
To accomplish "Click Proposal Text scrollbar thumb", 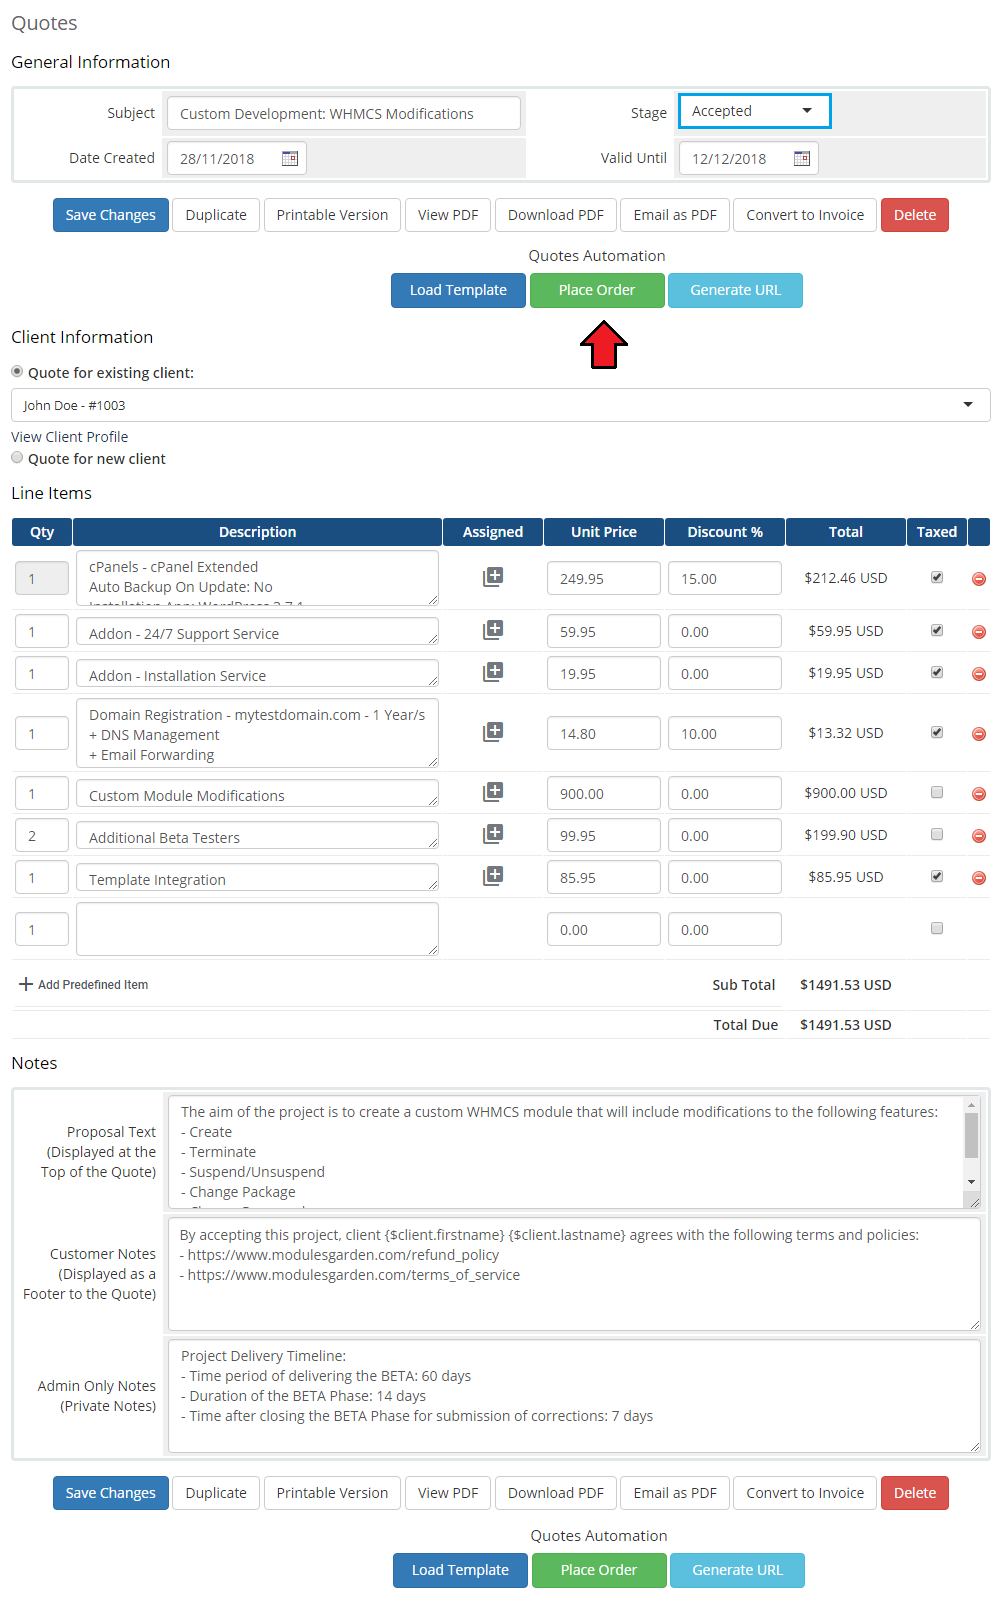I will click(971, 1136).
